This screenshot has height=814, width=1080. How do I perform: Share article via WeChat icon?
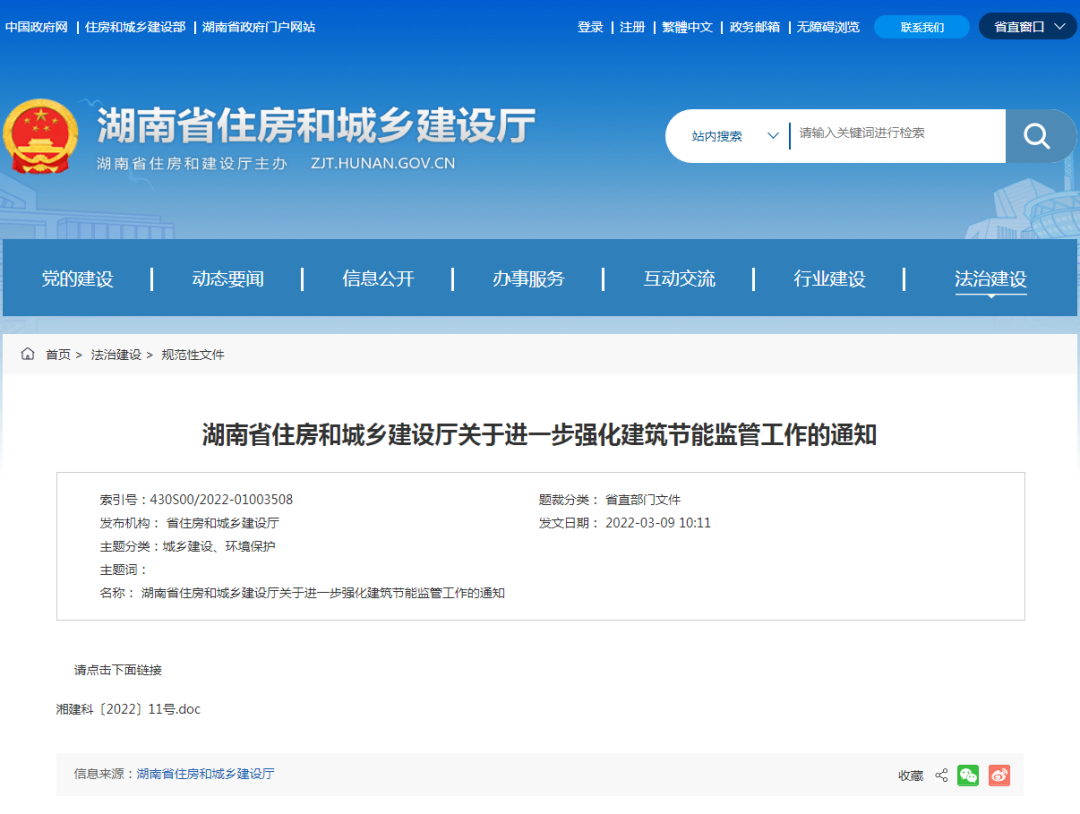tap(967, 775)
